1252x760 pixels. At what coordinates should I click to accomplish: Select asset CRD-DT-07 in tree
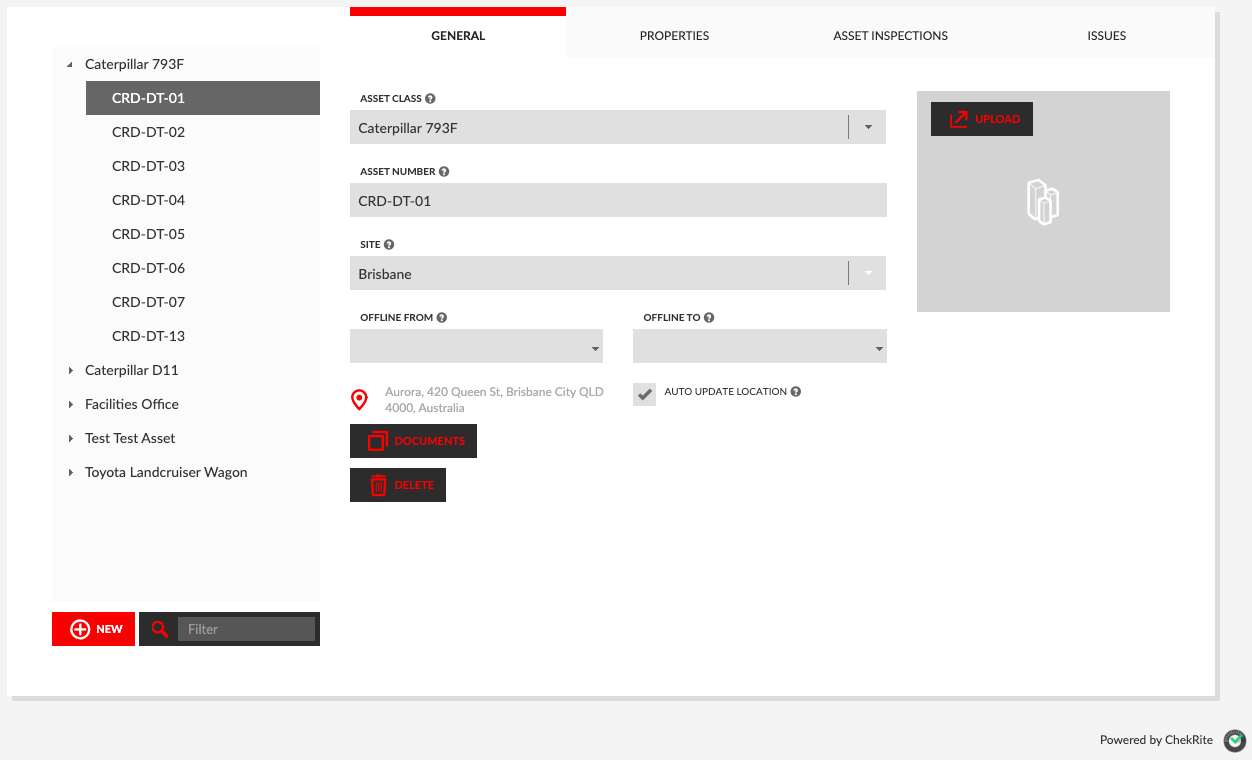(x=148, y=302)
